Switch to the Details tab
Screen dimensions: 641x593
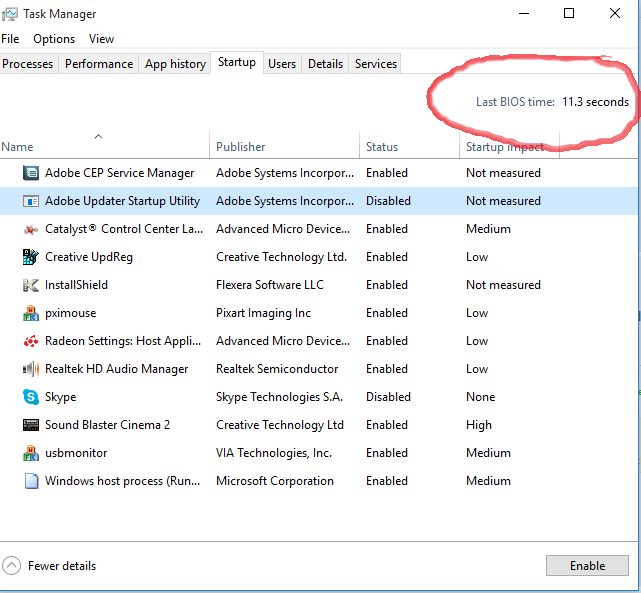pyautogui.click(x=325, y=64)
